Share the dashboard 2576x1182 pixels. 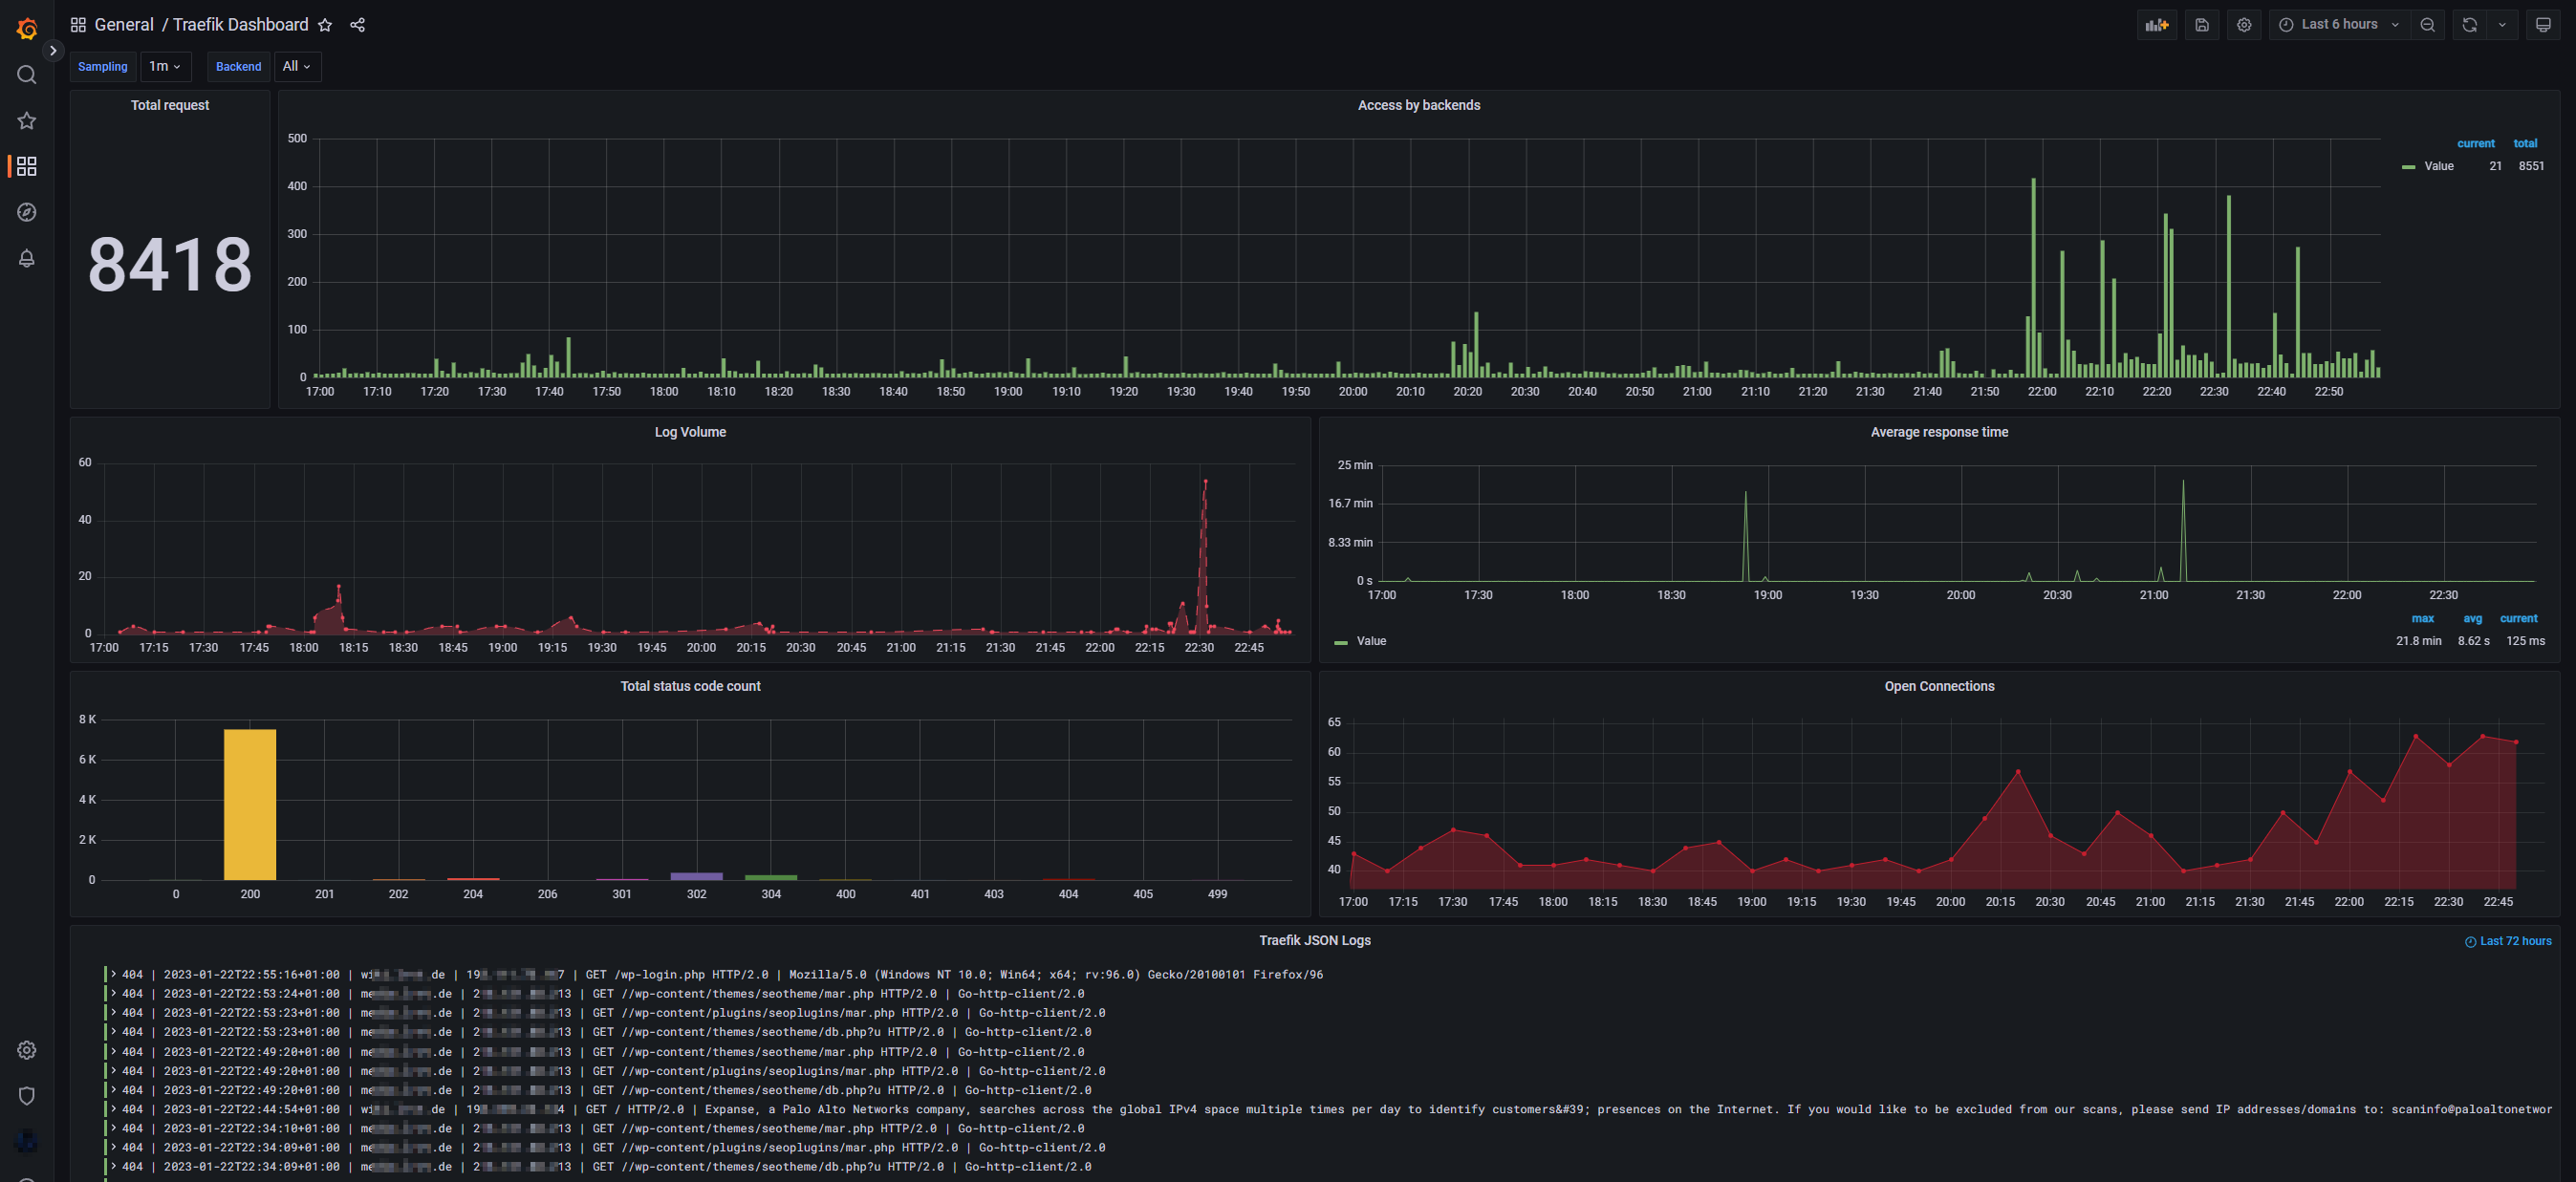(x=357, y=25)
